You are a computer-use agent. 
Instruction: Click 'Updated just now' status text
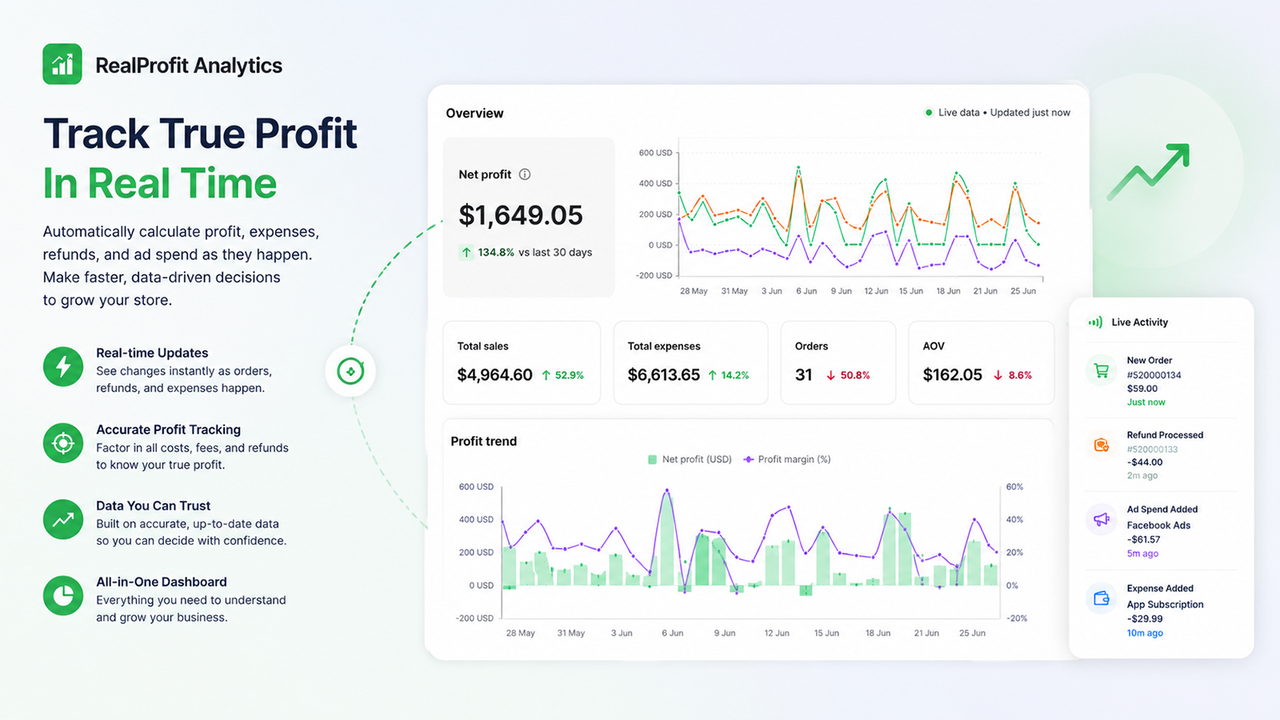pyautogui.click(x=1030, y=113)
